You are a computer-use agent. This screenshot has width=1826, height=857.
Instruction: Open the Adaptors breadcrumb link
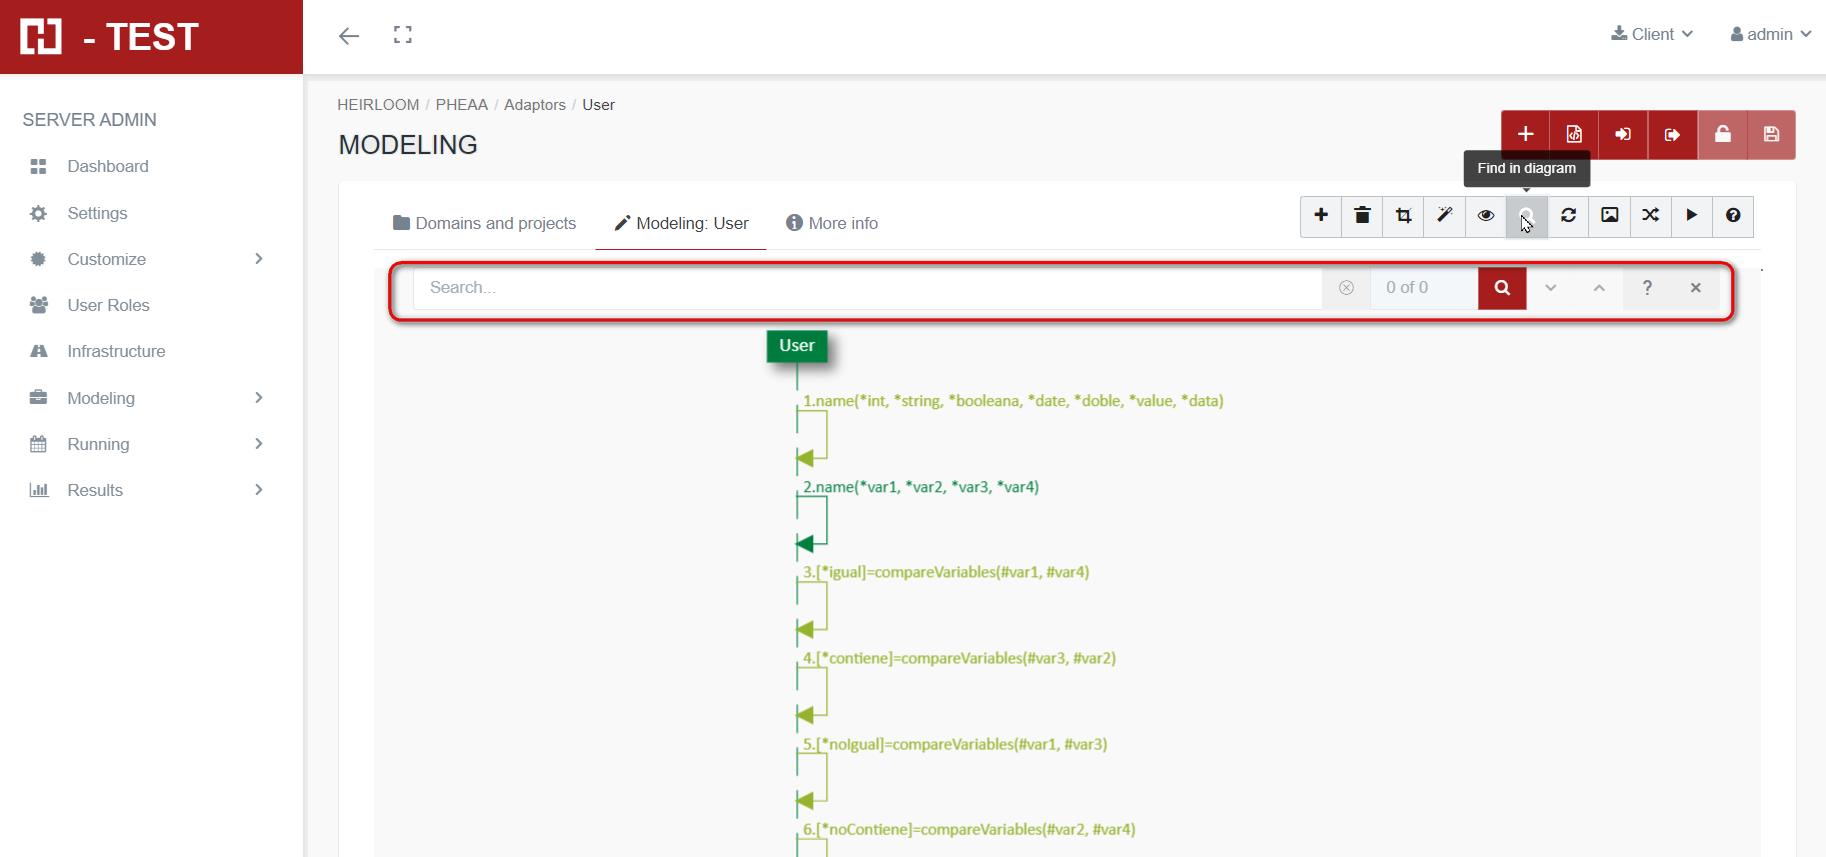534,105
